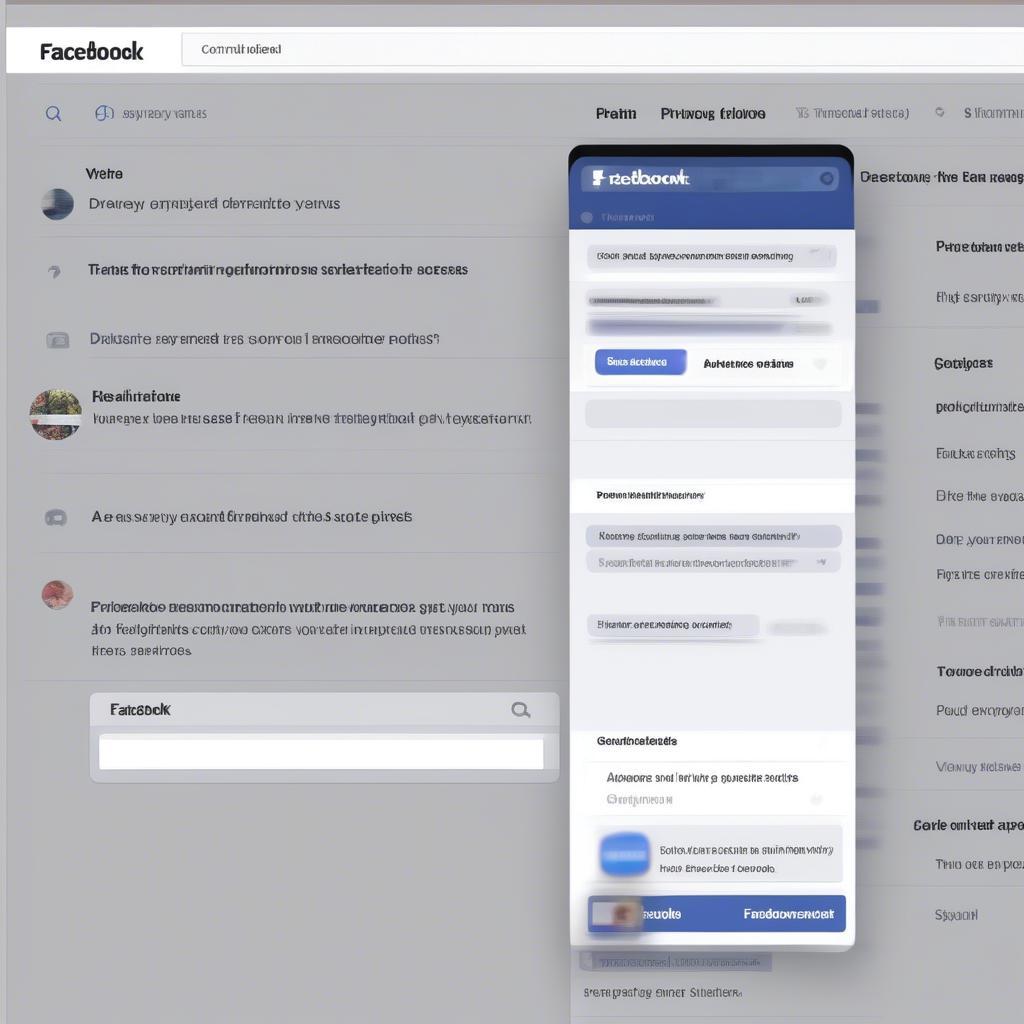
Task: Click the Facebook logo in popup header
Action: (640, 179)
